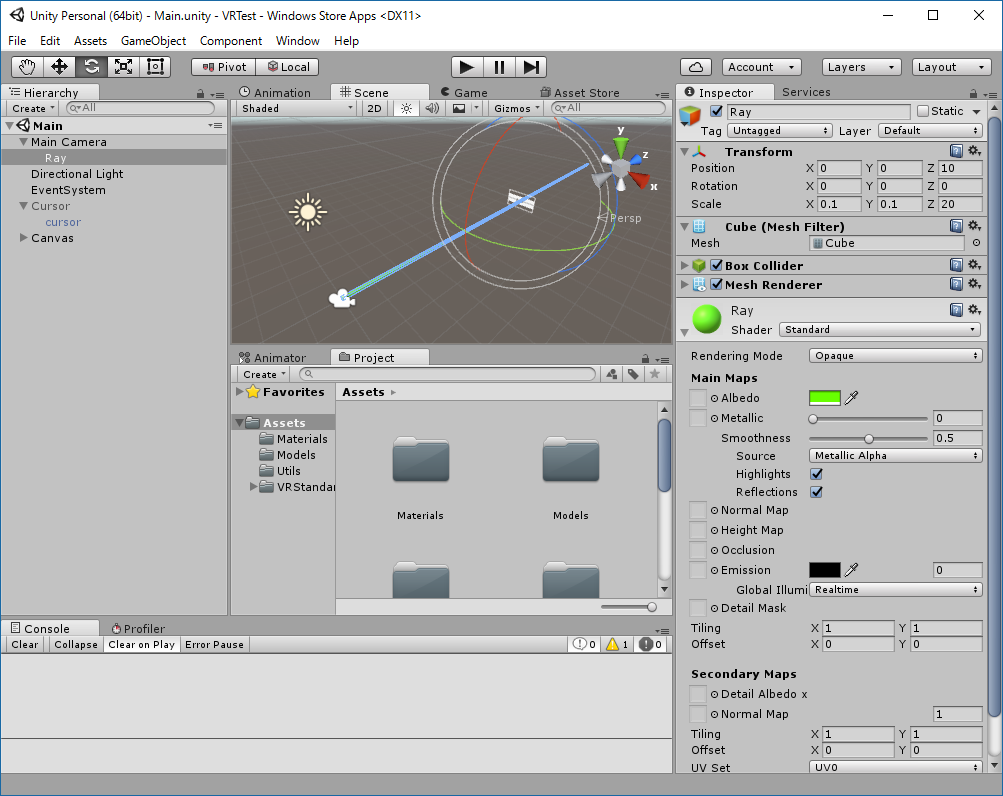1003x796 pixels.
Task: Select the Scale tool icon
Action: tap(123, 67)
